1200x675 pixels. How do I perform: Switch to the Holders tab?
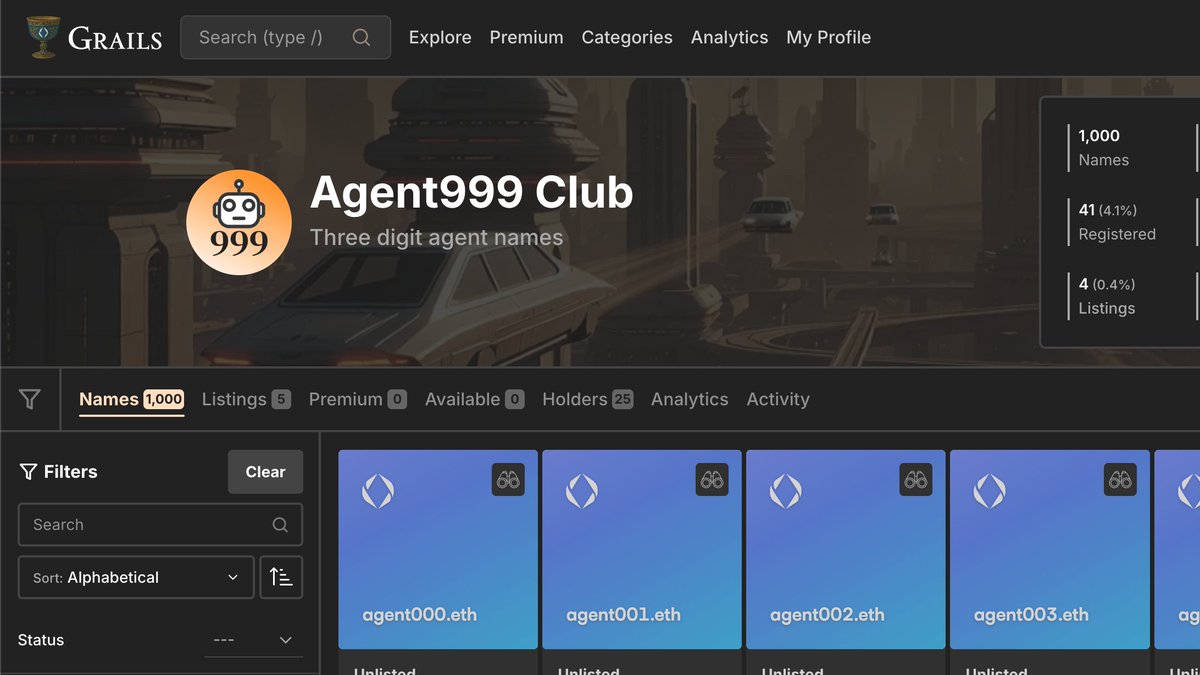click(x=587, y=399)
